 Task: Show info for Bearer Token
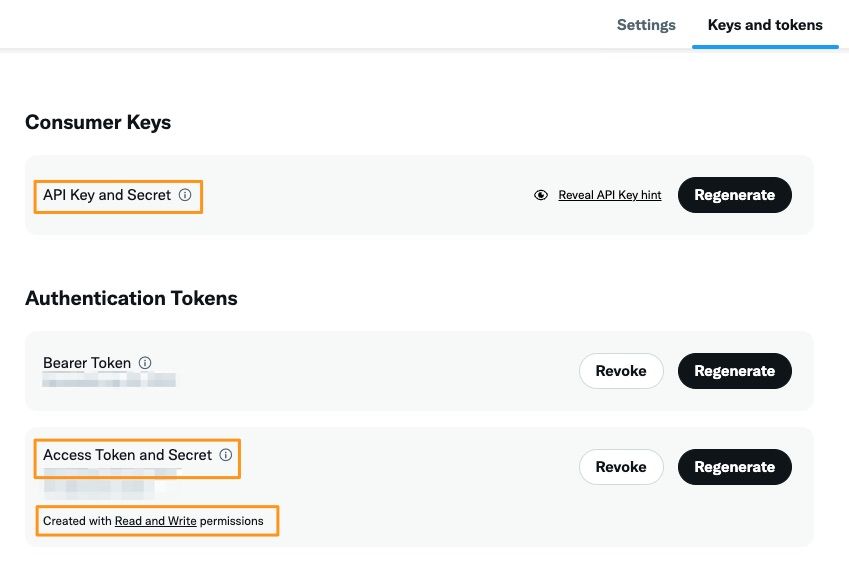145,363
